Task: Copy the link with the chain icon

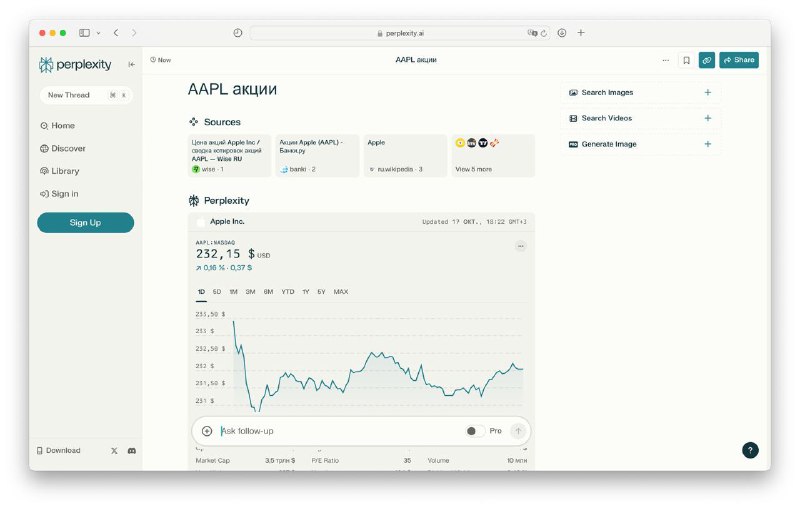Action: [707, 60]
